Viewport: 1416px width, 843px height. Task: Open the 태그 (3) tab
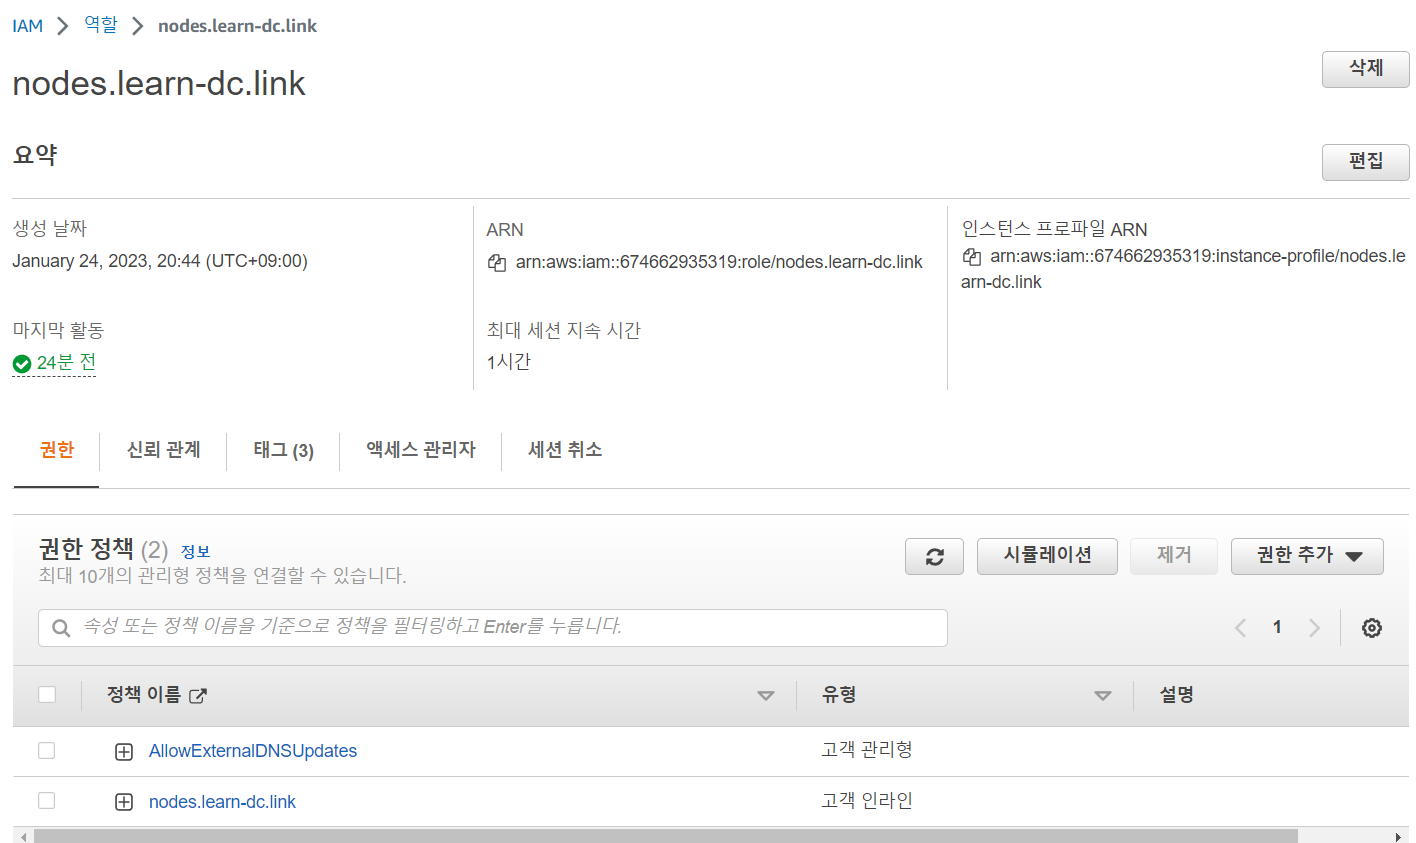tap(282, 450)
